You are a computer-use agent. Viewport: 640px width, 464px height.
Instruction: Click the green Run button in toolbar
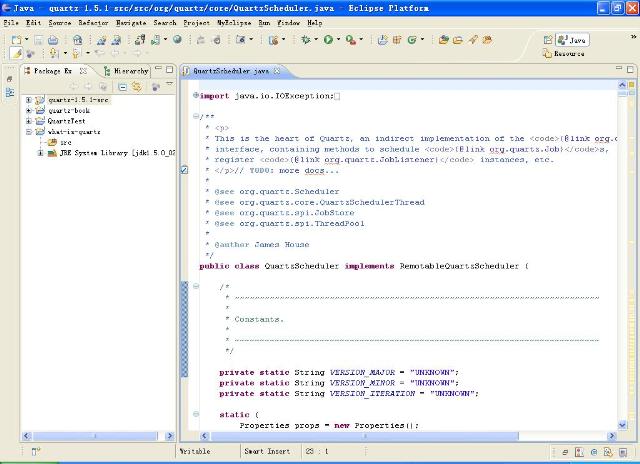coord(327,40)
